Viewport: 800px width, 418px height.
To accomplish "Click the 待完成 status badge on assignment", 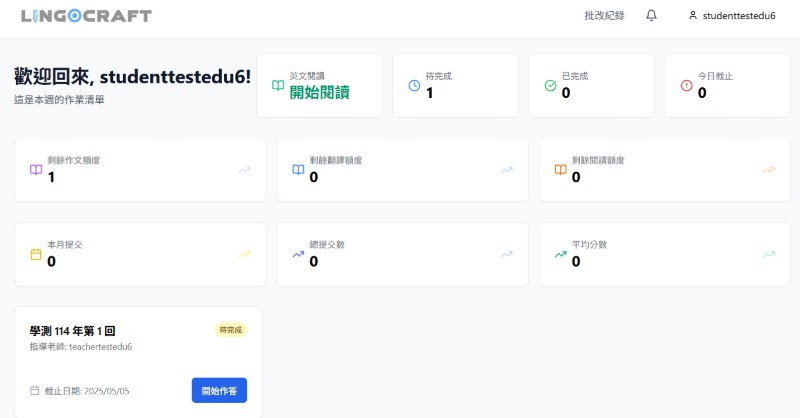I will tap(230, 330).
